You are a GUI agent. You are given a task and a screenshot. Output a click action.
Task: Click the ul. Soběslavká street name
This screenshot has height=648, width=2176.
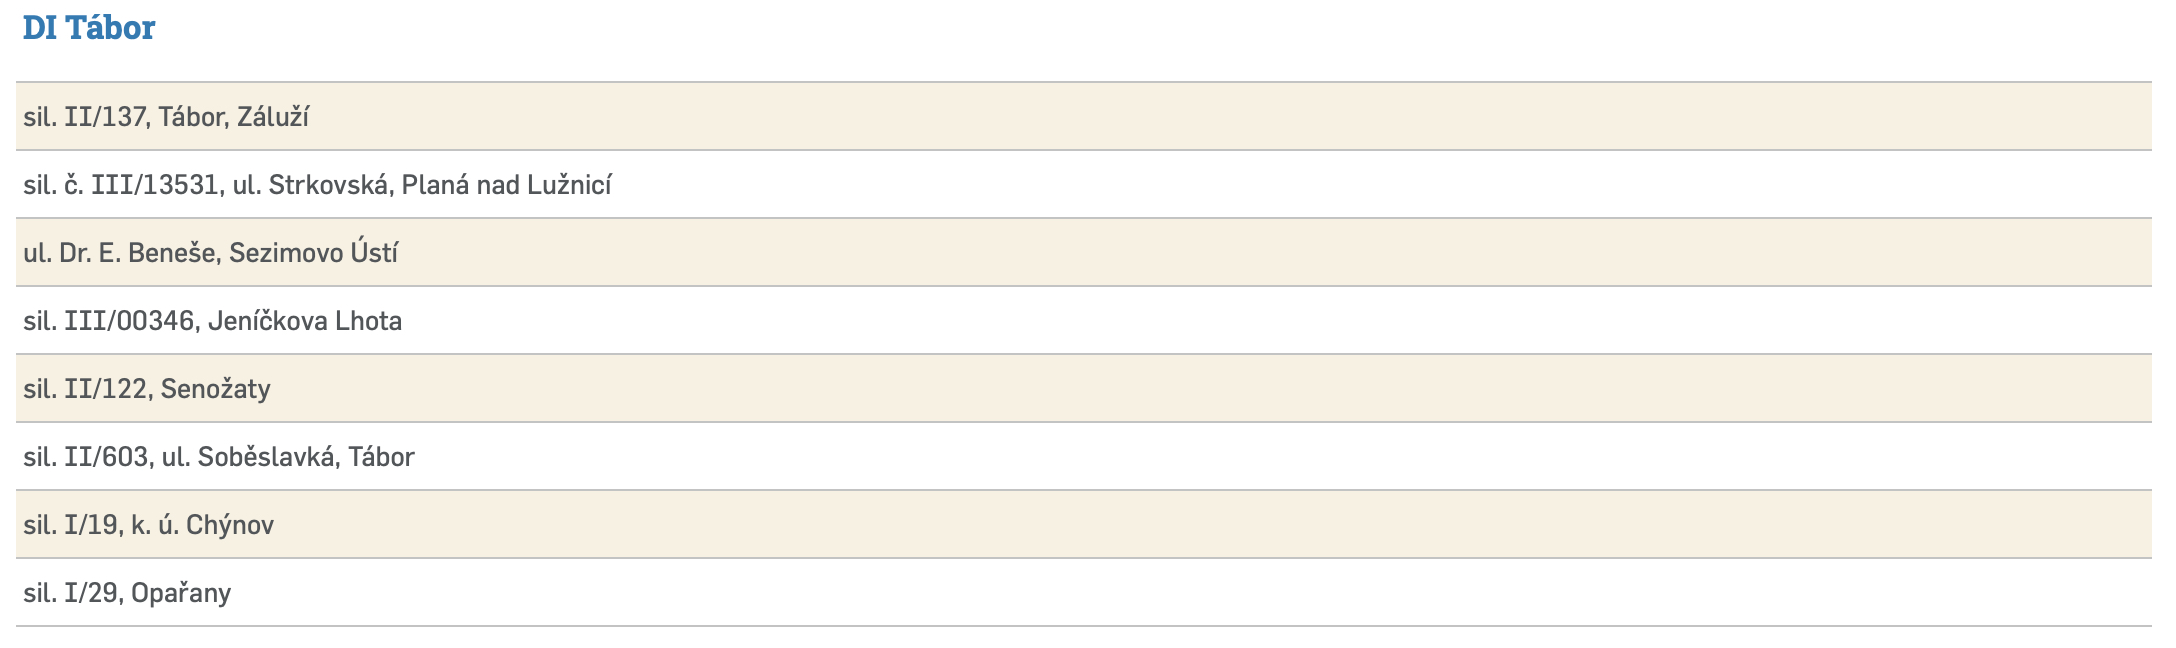coord(250,457)
